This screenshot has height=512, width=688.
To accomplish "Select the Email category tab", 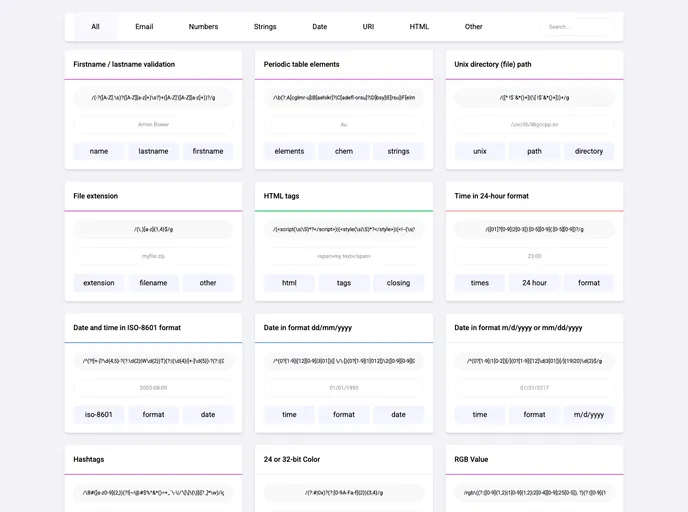I will point(144,27).
